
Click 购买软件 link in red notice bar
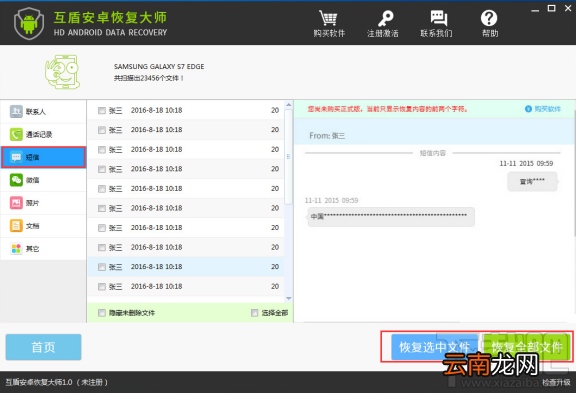tap(543, 109)
